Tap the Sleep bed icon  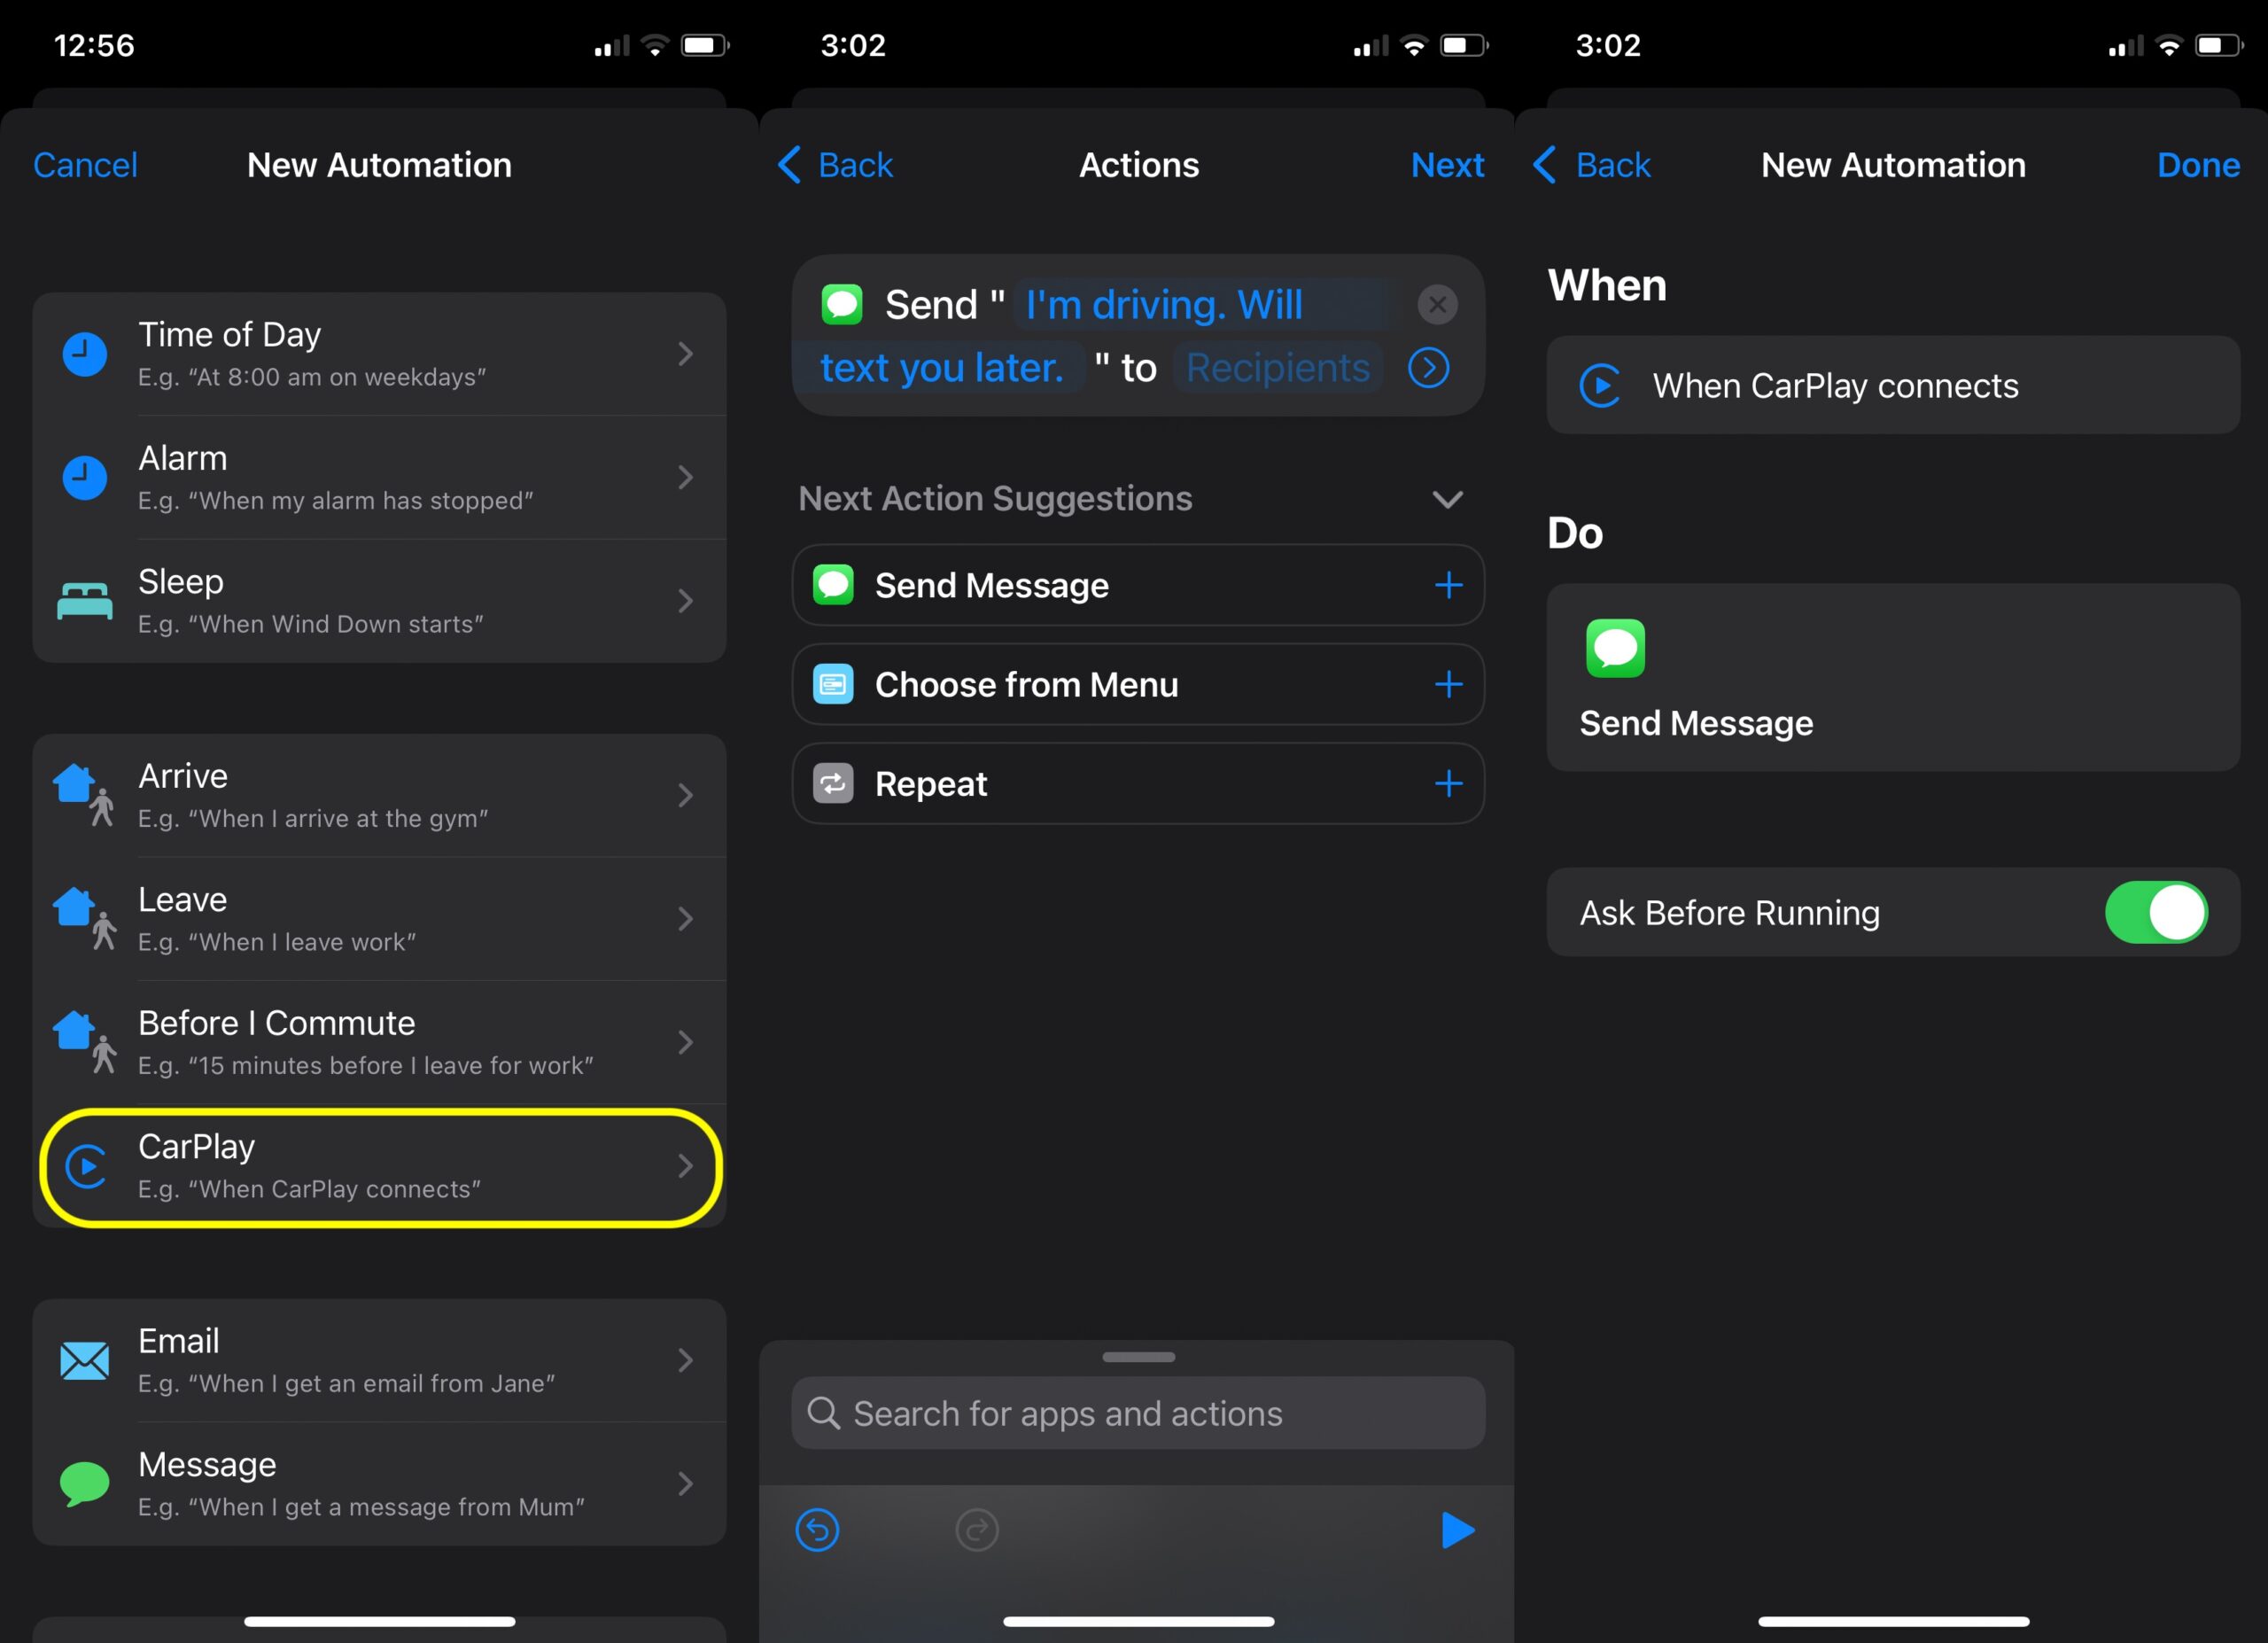(85, 601)
